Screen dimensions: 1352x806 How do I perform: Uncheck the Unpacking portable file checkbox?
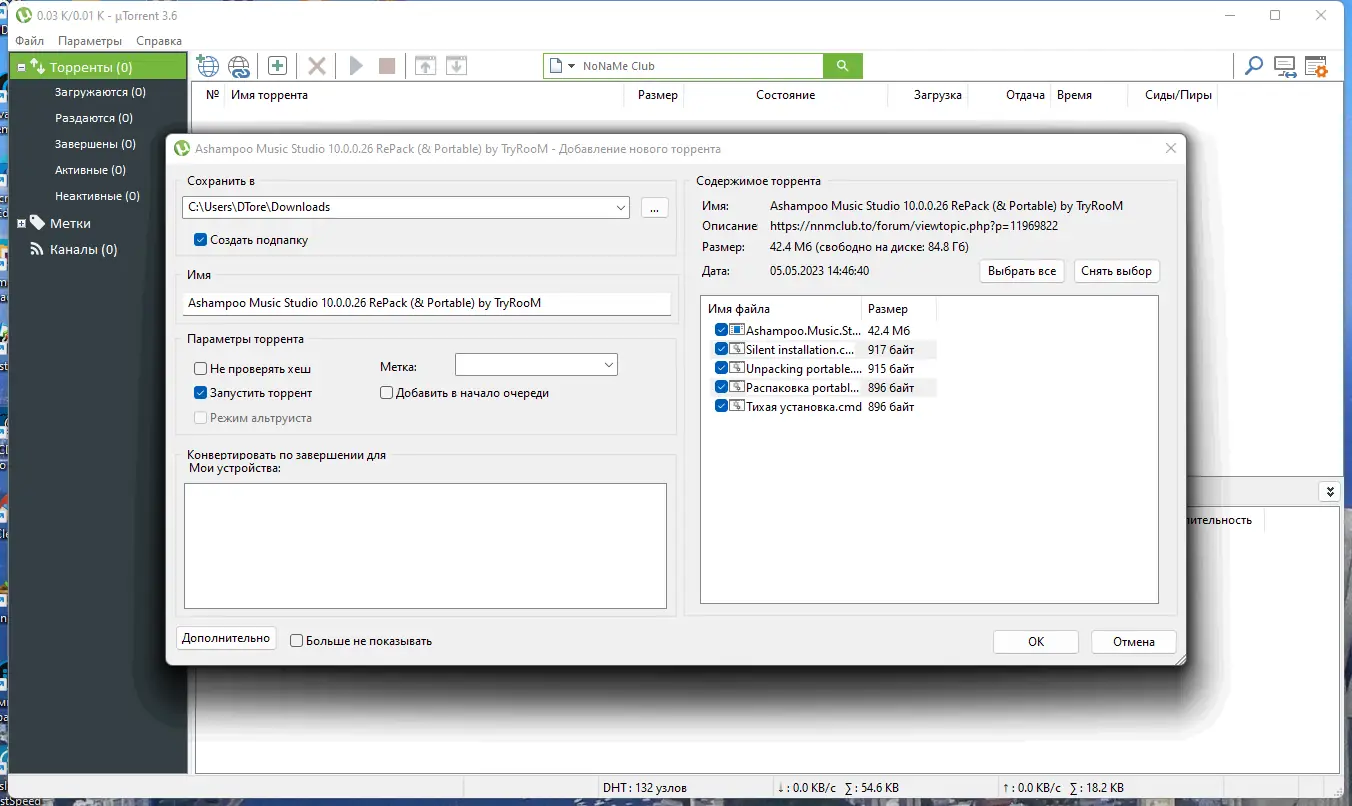pos(721,368)
